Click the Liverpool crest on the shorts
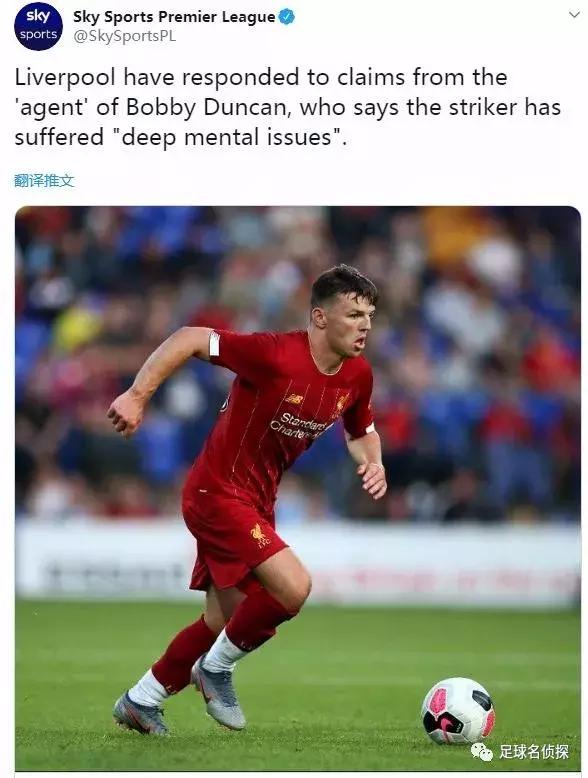588x778 pixels. (259, 536)
